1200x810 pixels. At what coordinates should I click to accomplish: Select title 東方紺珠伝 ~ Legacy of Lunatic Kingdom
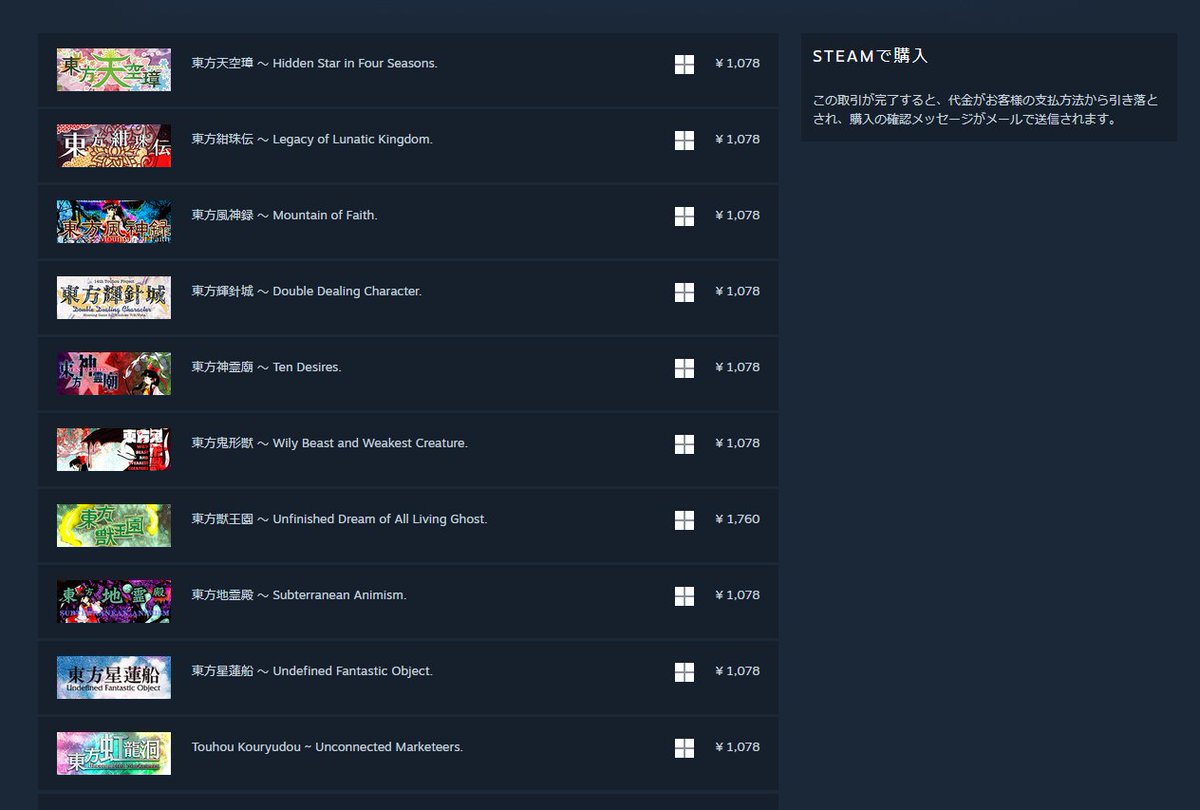[312, 139]
